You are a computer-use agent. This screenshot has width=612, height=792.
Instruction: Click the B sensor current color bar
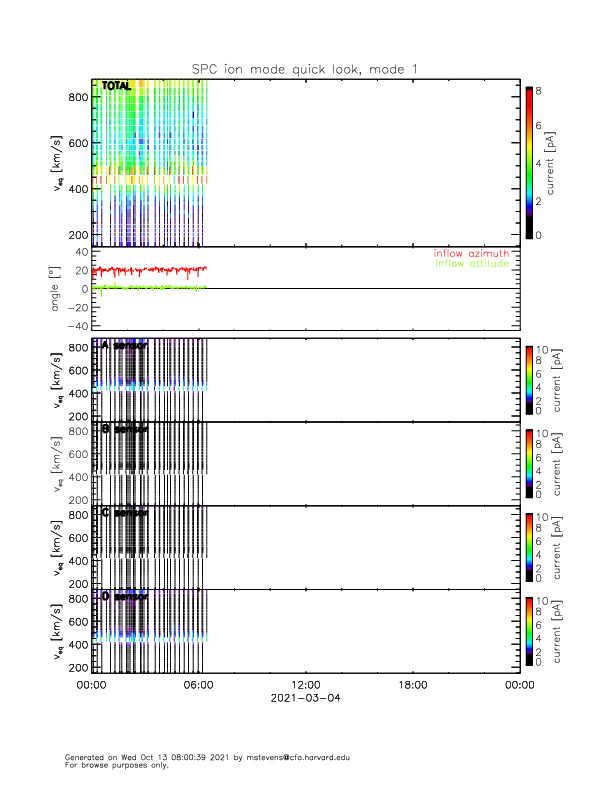(529, 464)
